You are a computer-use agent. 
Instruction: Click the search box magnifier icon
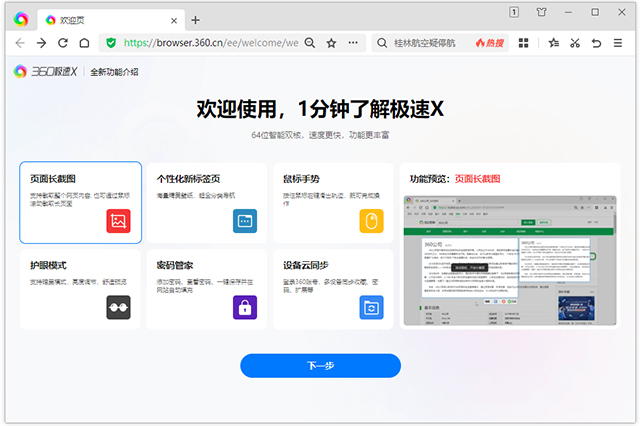(382, 43)
